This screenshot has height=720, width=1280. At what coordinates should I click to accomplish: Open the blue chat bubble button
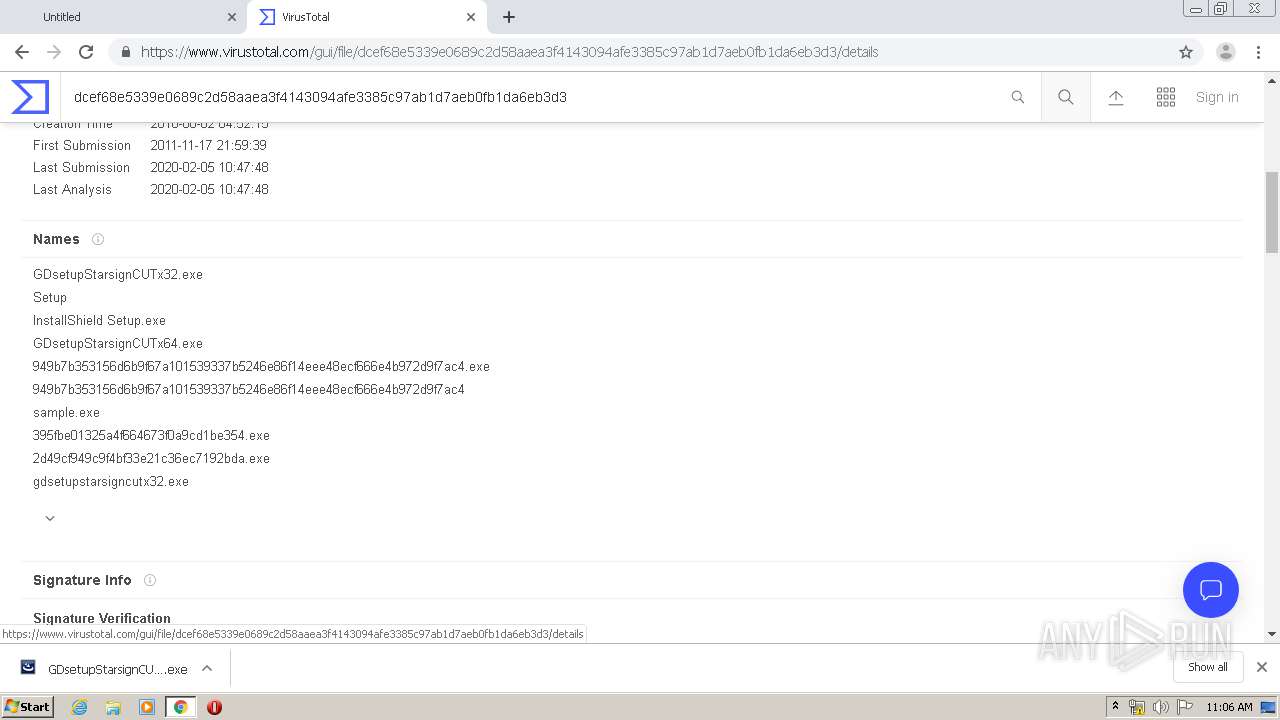(1211, 590)
